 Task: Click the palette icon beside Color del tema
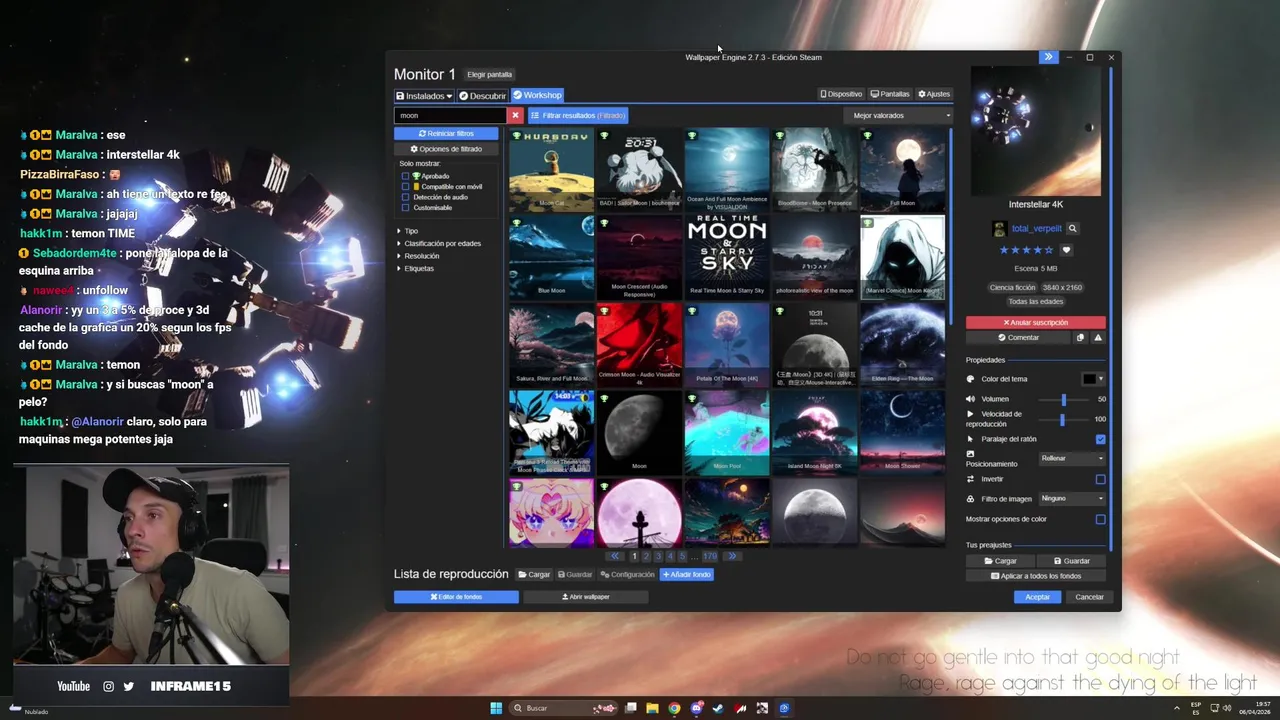coord(970,379)
